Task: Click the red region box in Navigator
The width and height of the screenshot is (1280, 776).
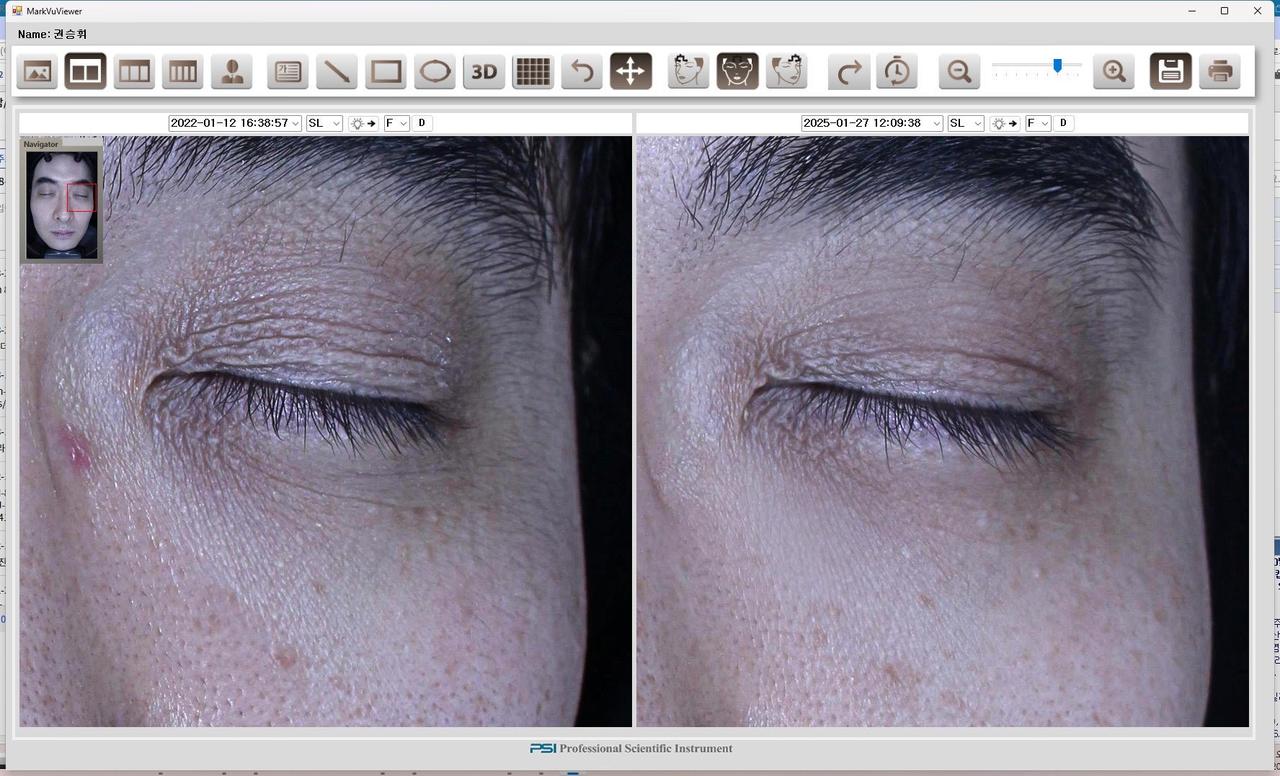Action: click(x=81, y=197)
